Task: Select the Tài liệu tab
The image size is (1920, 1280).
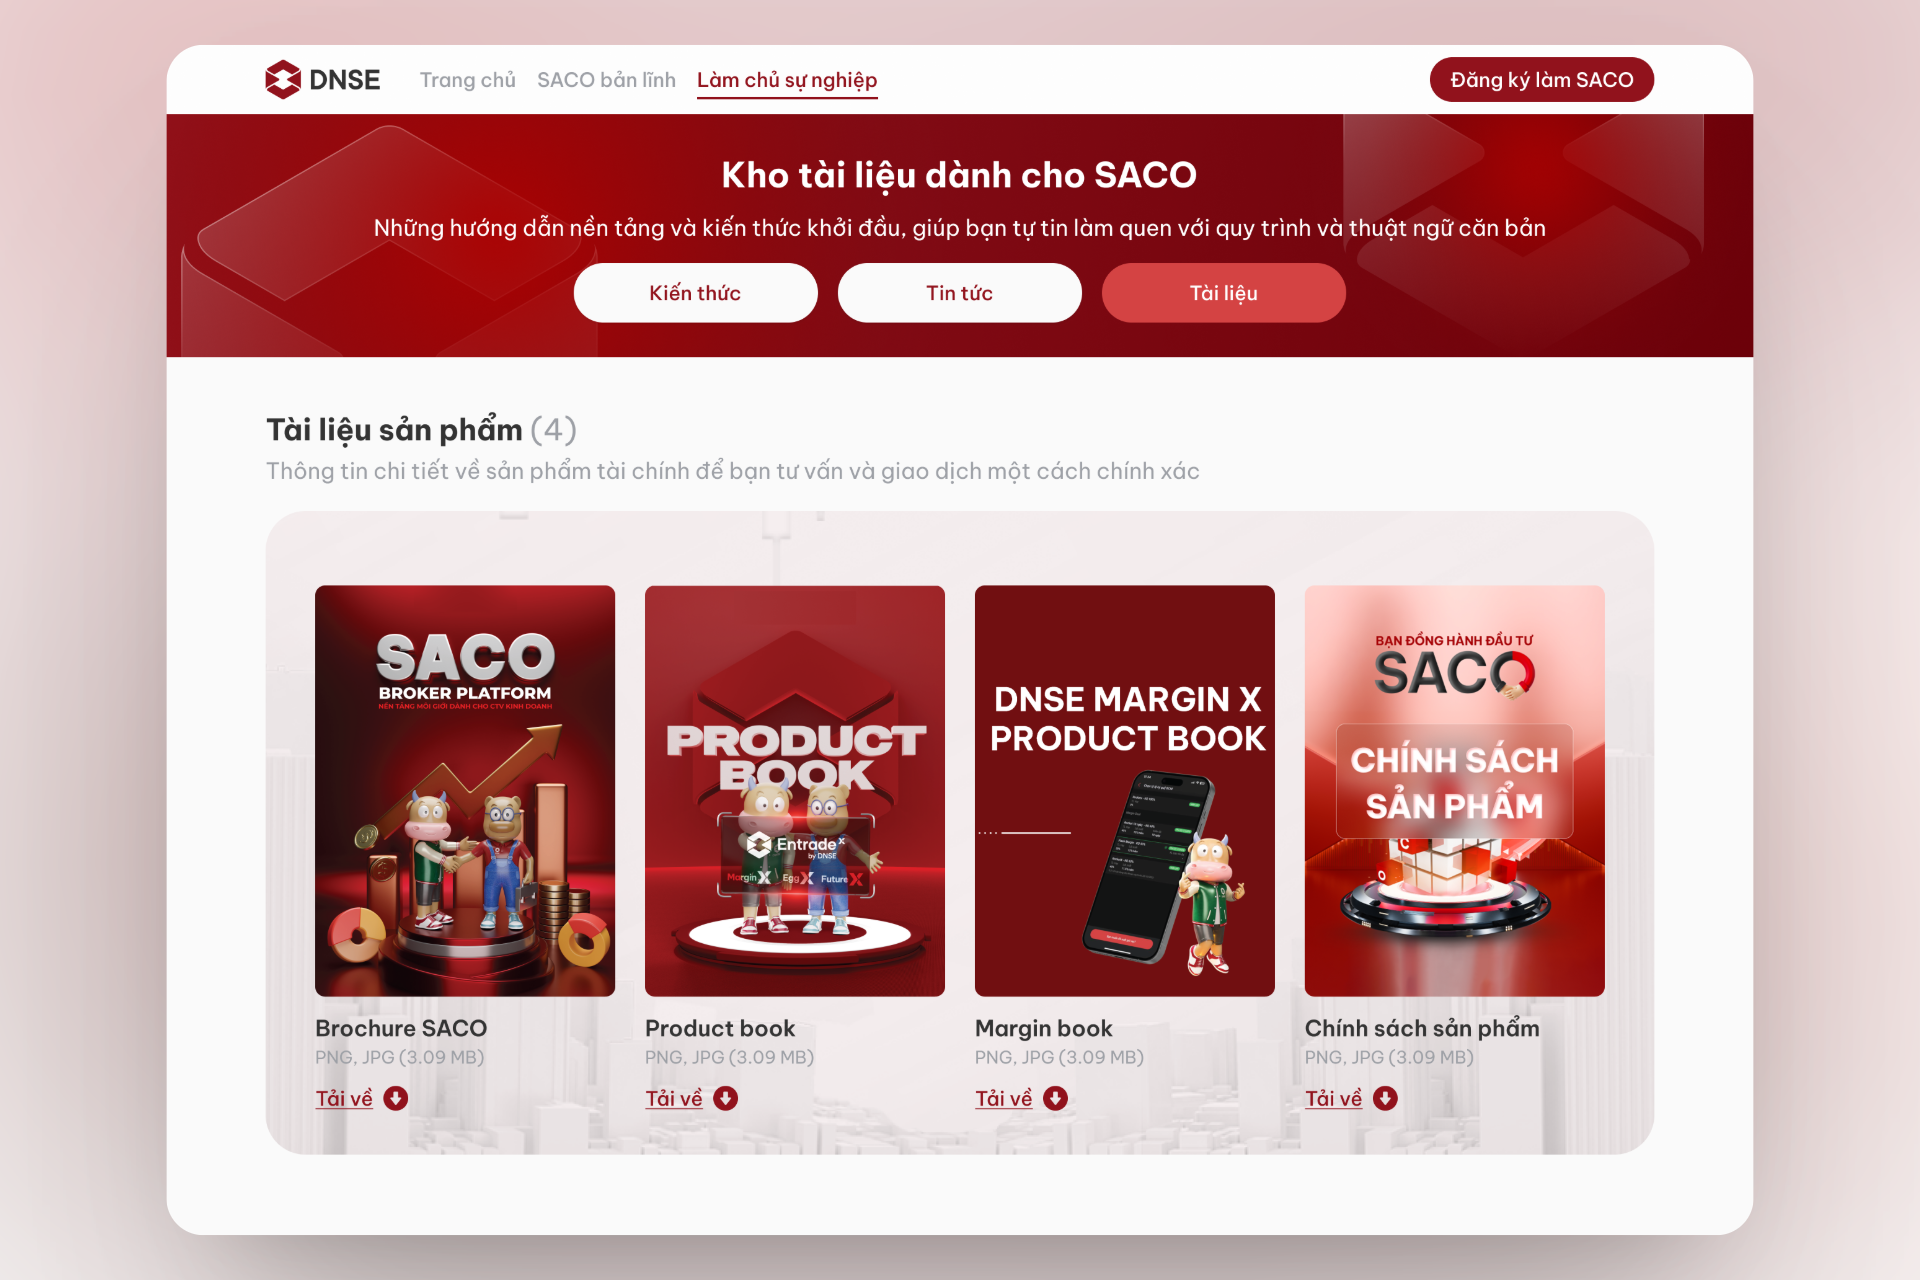Action: pos(1223,293)
